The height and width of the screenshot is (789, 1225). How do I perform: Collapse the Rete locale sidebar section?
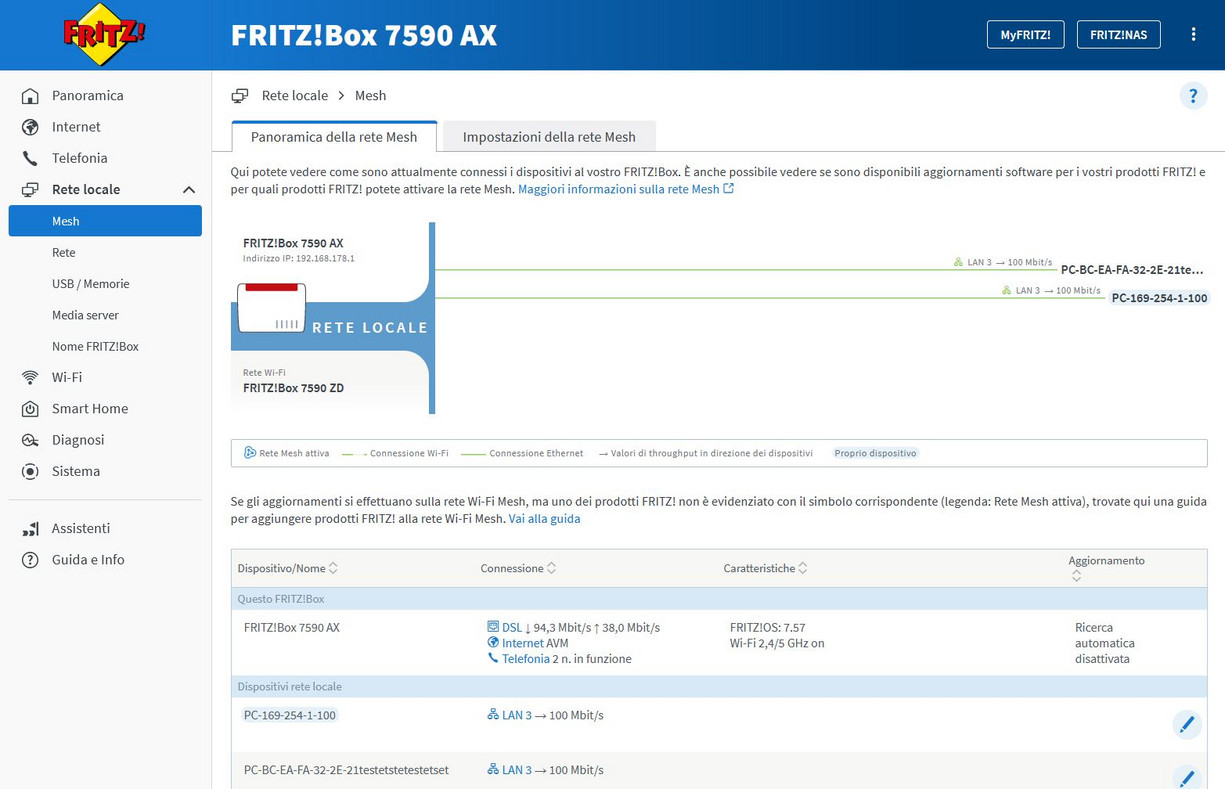(189, 189)
